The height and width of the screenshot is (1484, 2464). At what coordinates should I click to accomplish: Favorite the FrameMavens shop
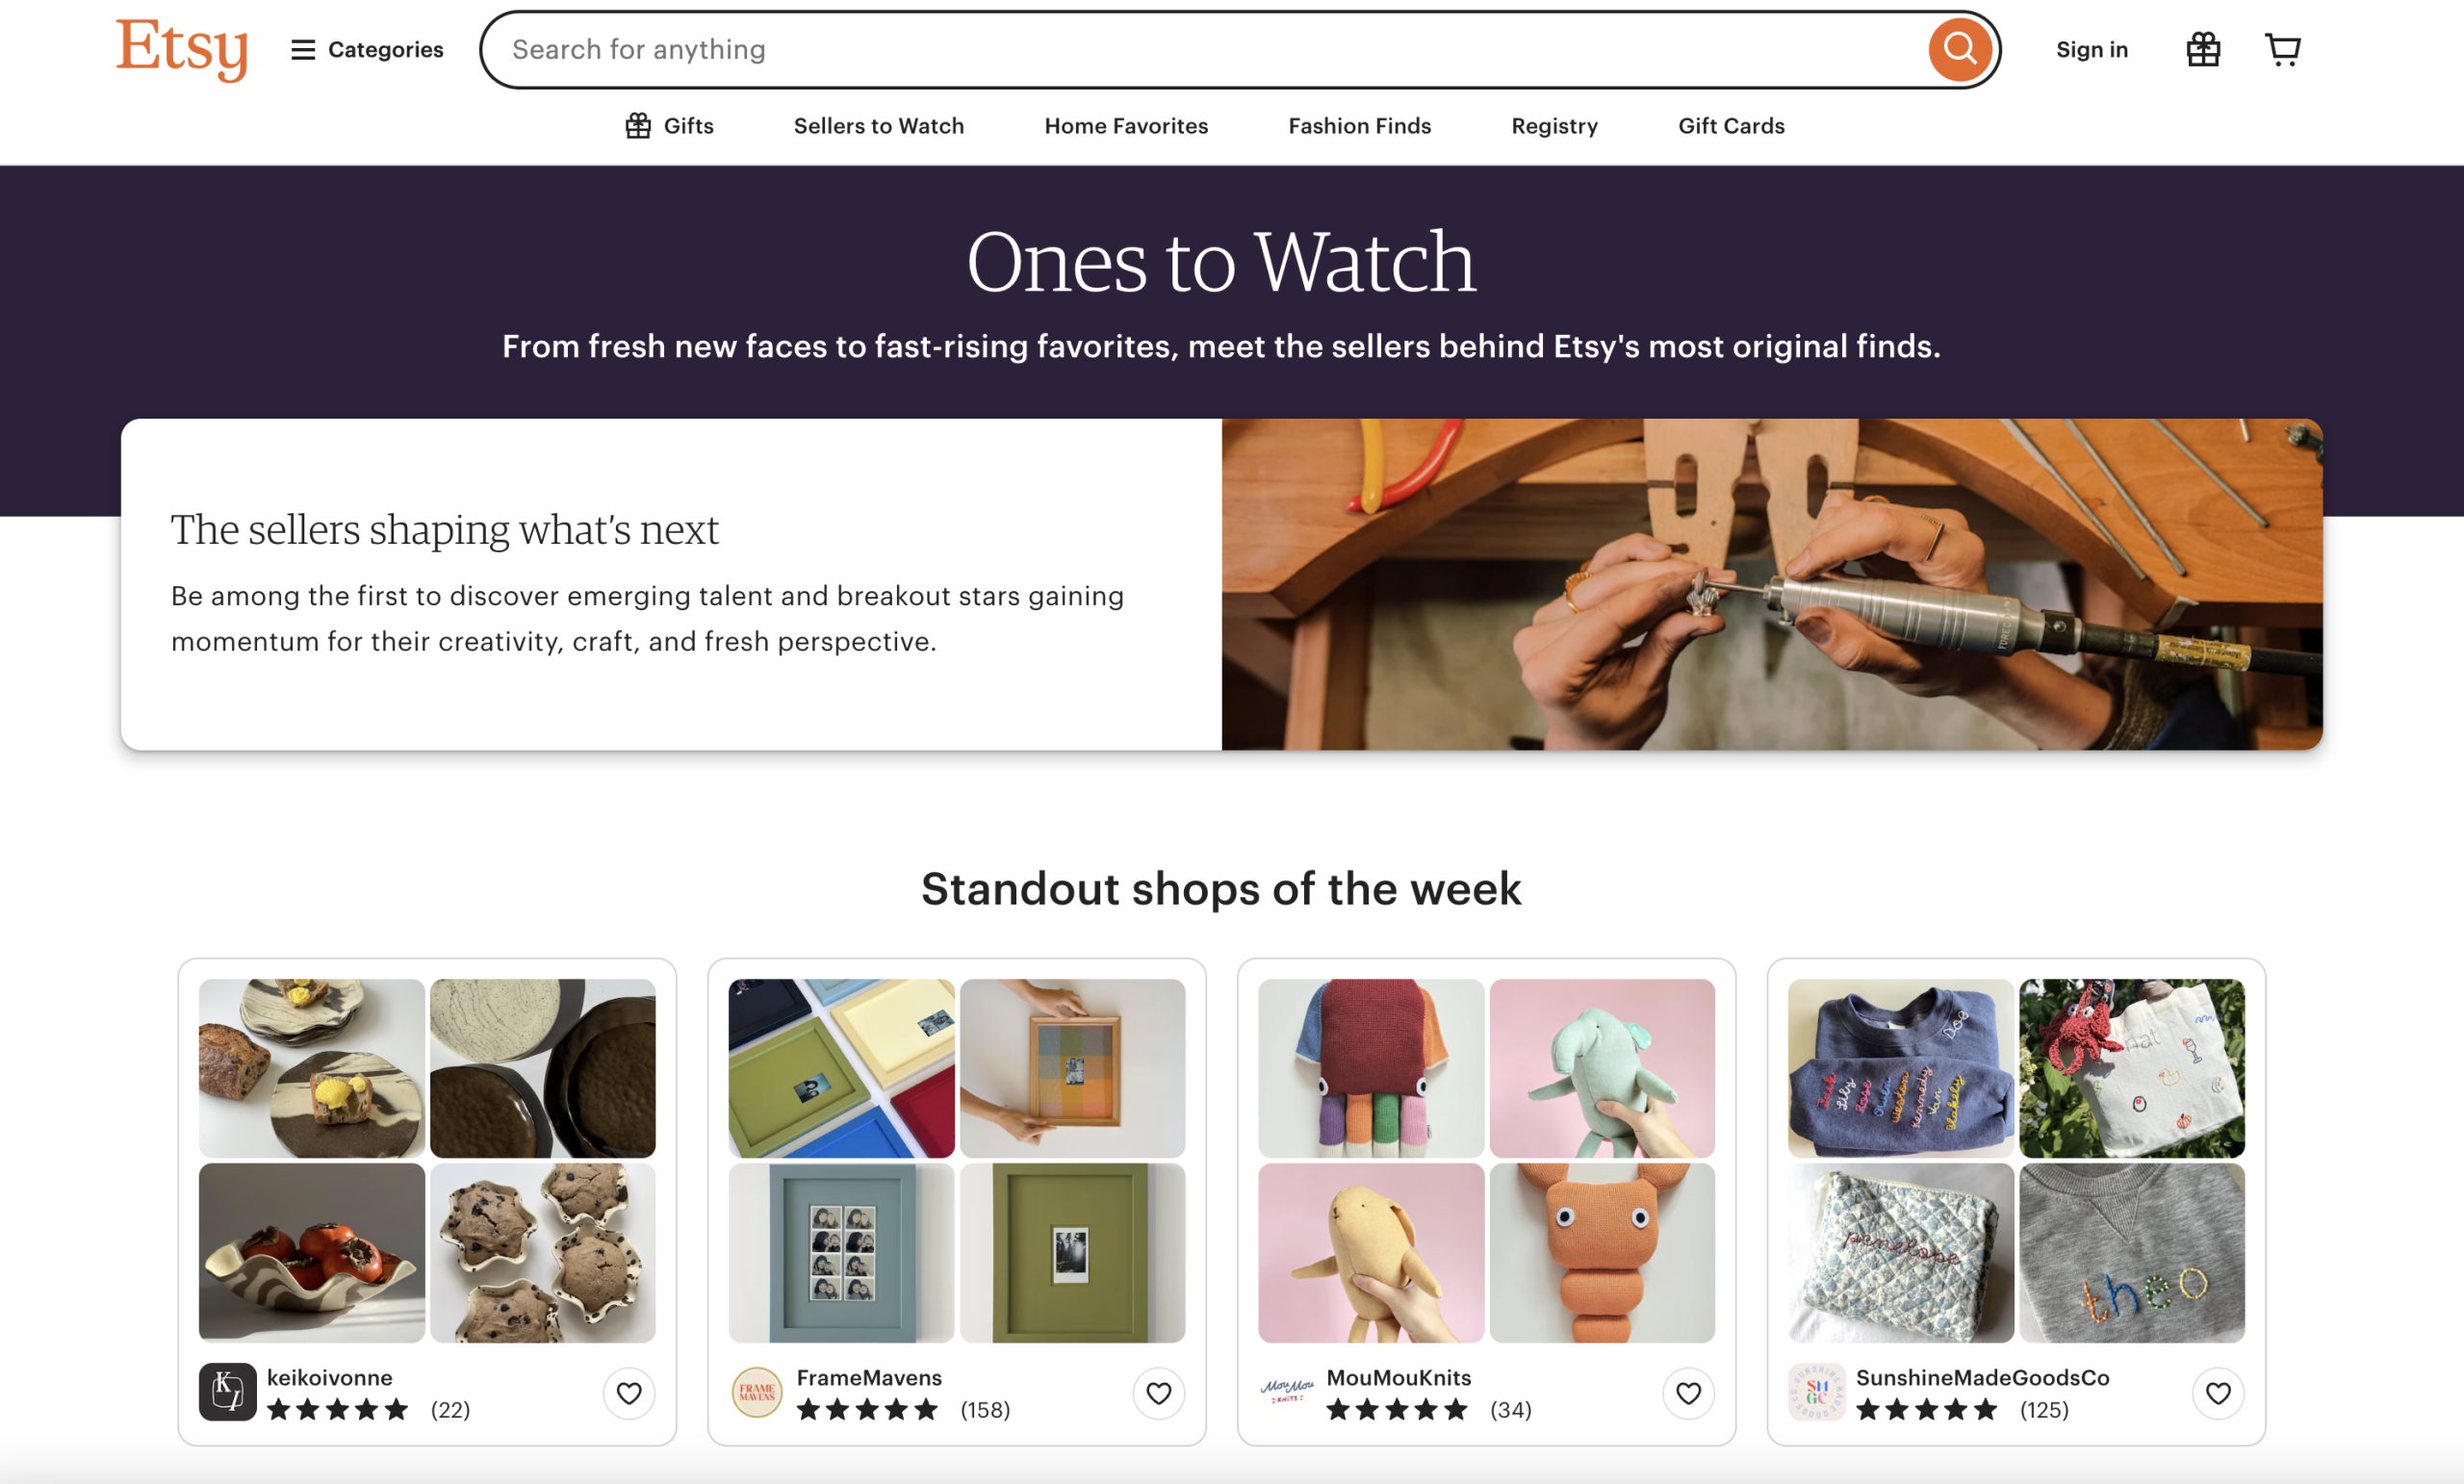[x=1158, y=1393]
